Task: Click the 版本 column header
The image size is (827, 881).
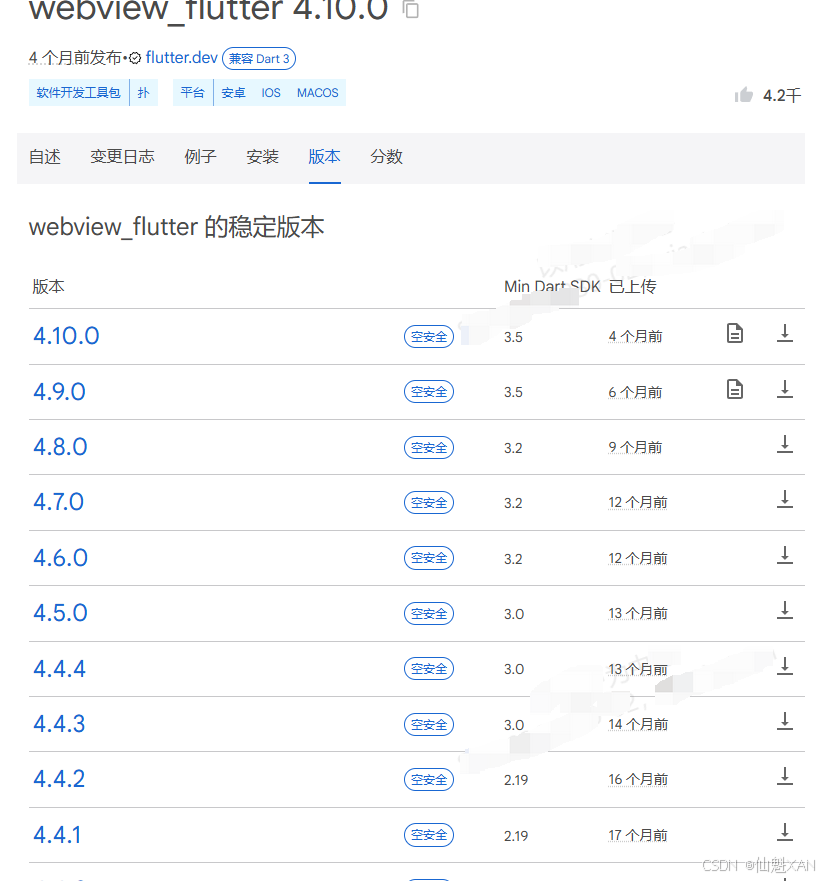Action: 48,287
